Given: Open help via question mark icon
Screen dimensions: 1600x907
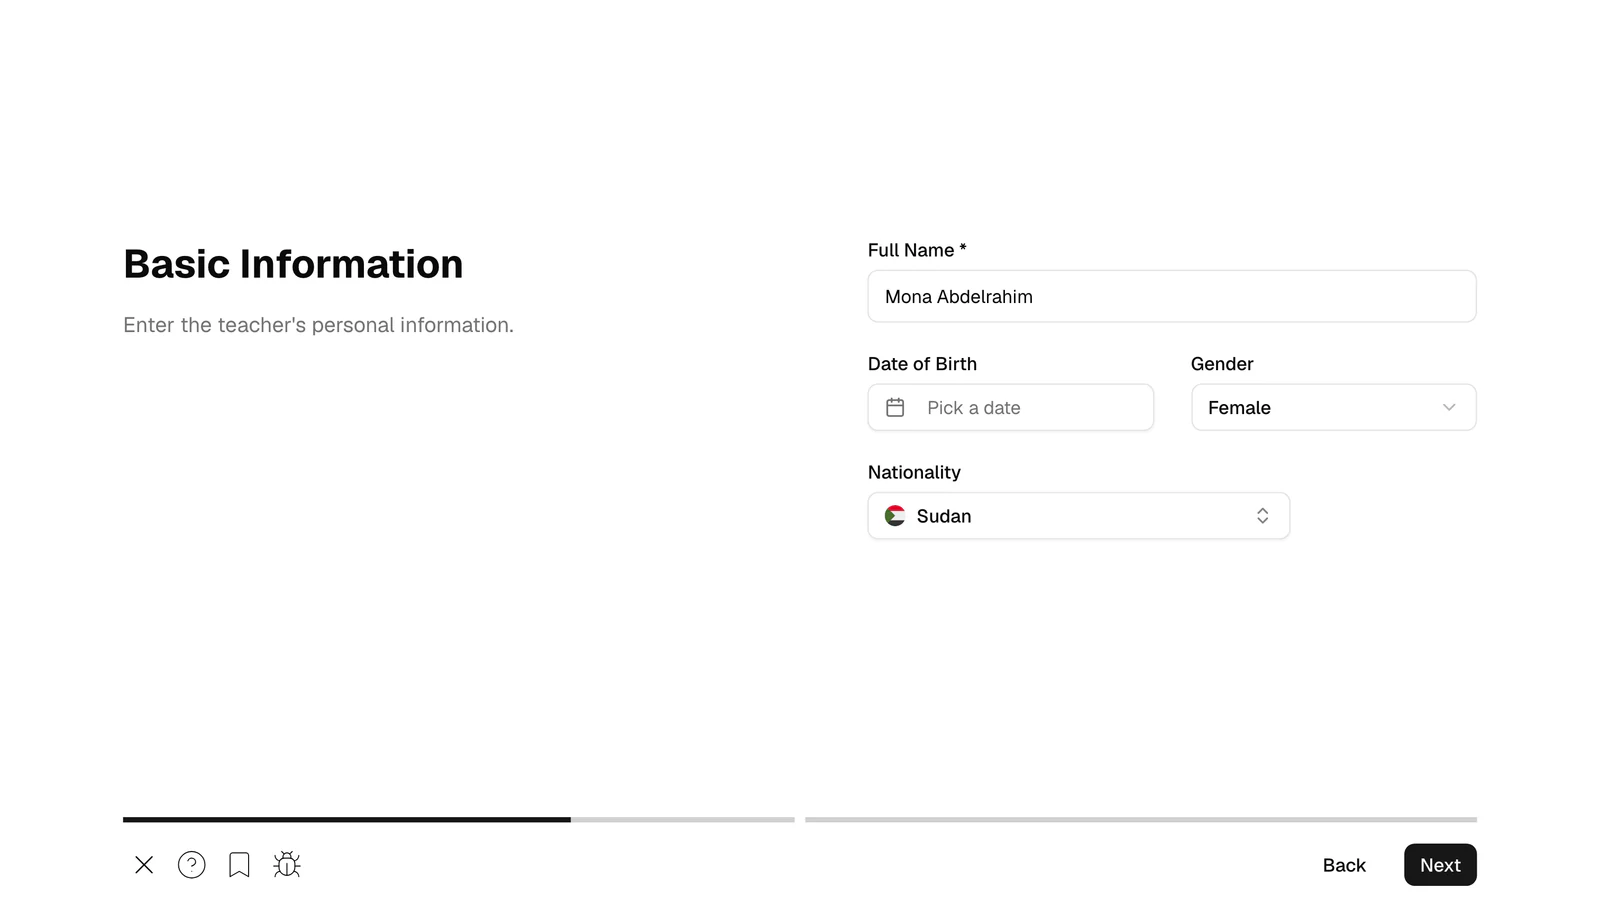Looking at the screenshot, I should coord(192,865).
